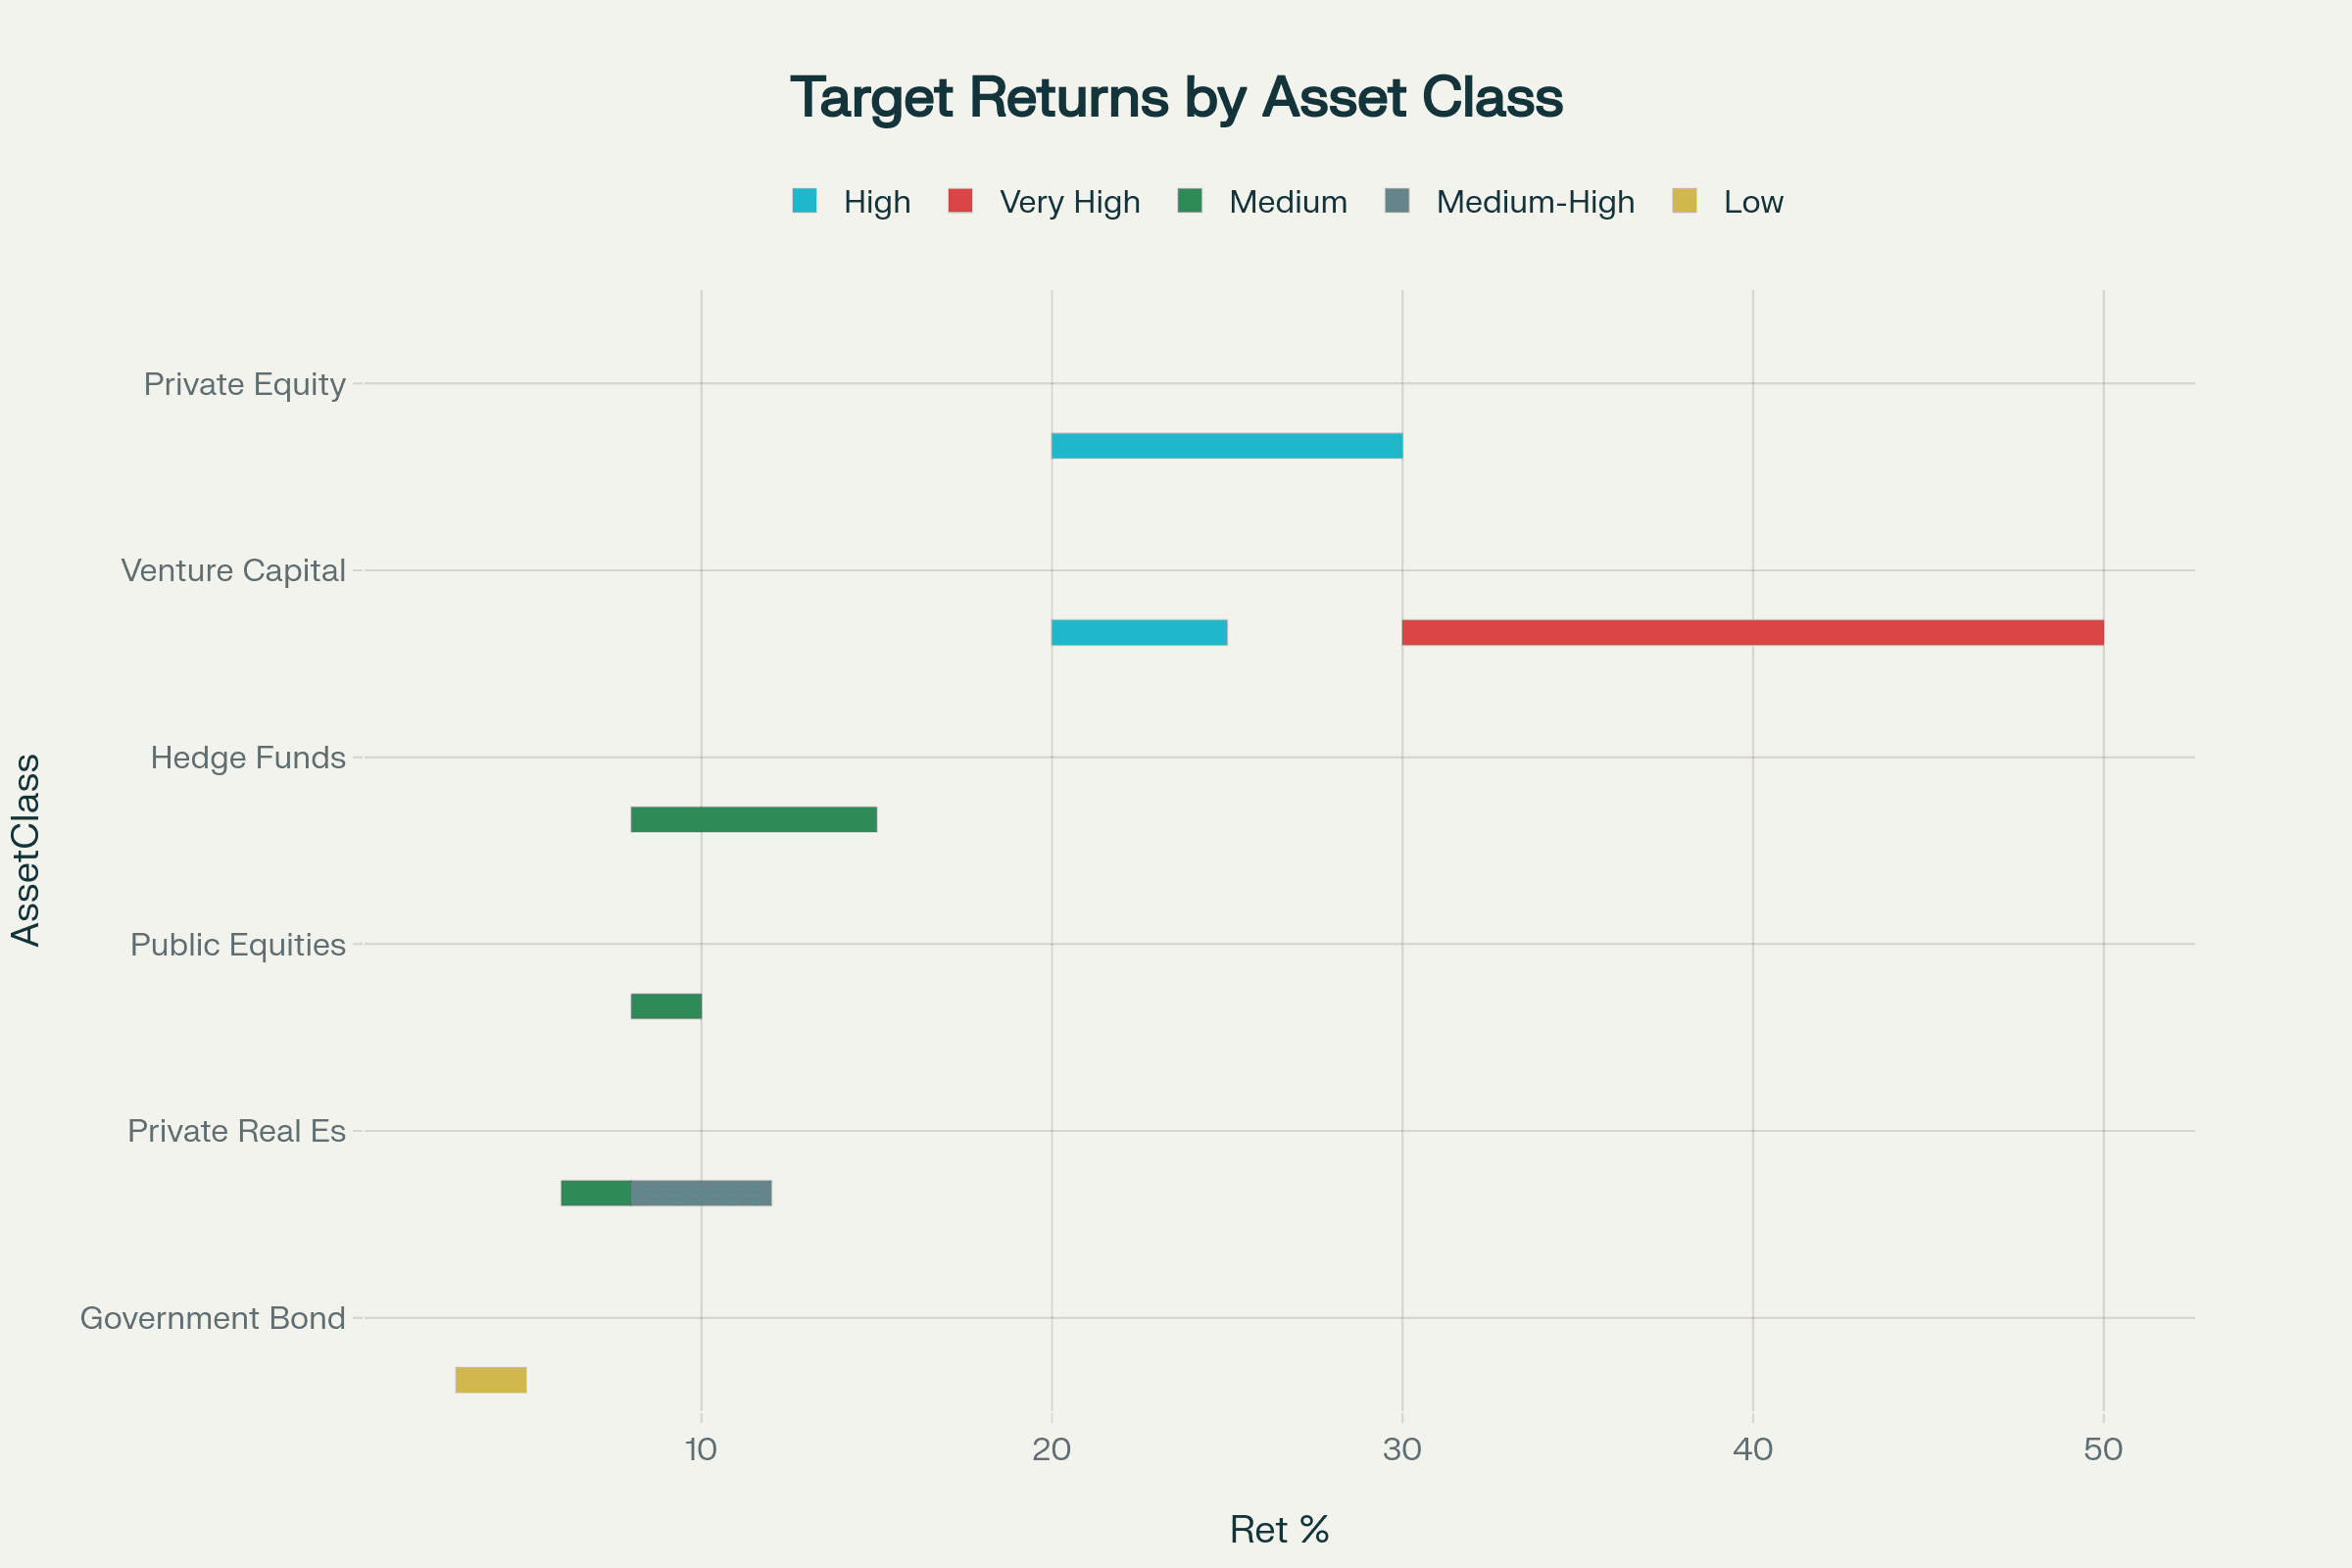Toggle the Very High legend label
Image resolution: width=2352 pixels, height=1568 pixels.
click(1069, 202)
